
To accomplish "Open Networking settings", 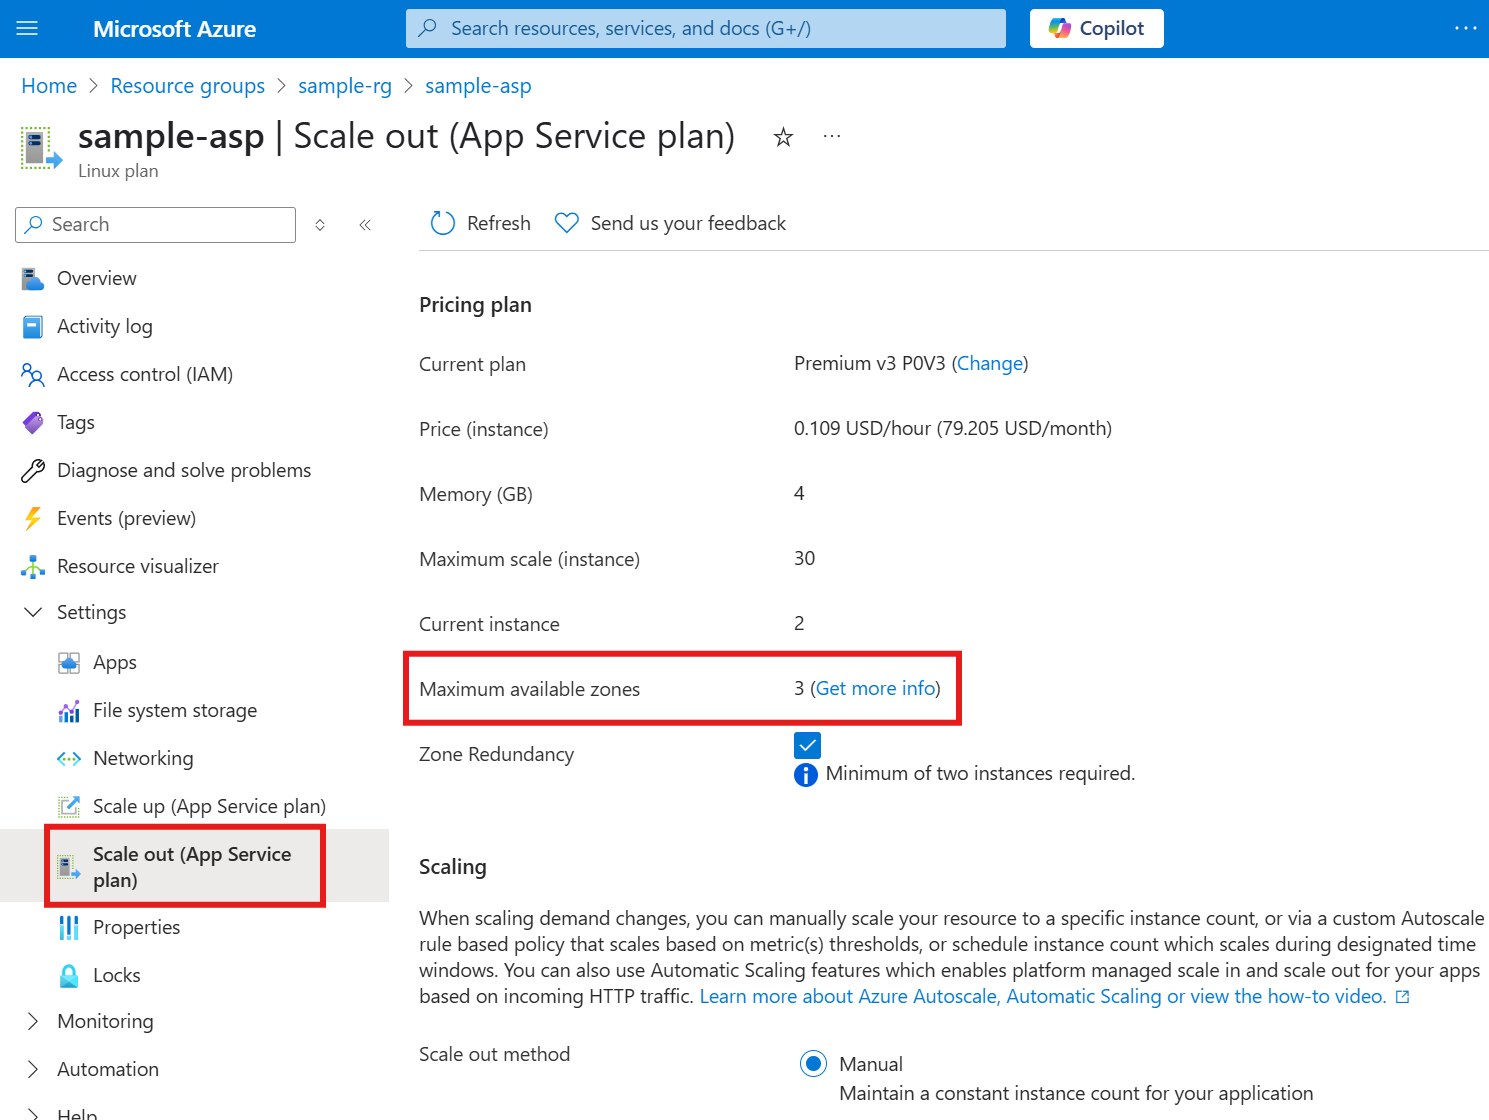I will (x=143, y=758).
